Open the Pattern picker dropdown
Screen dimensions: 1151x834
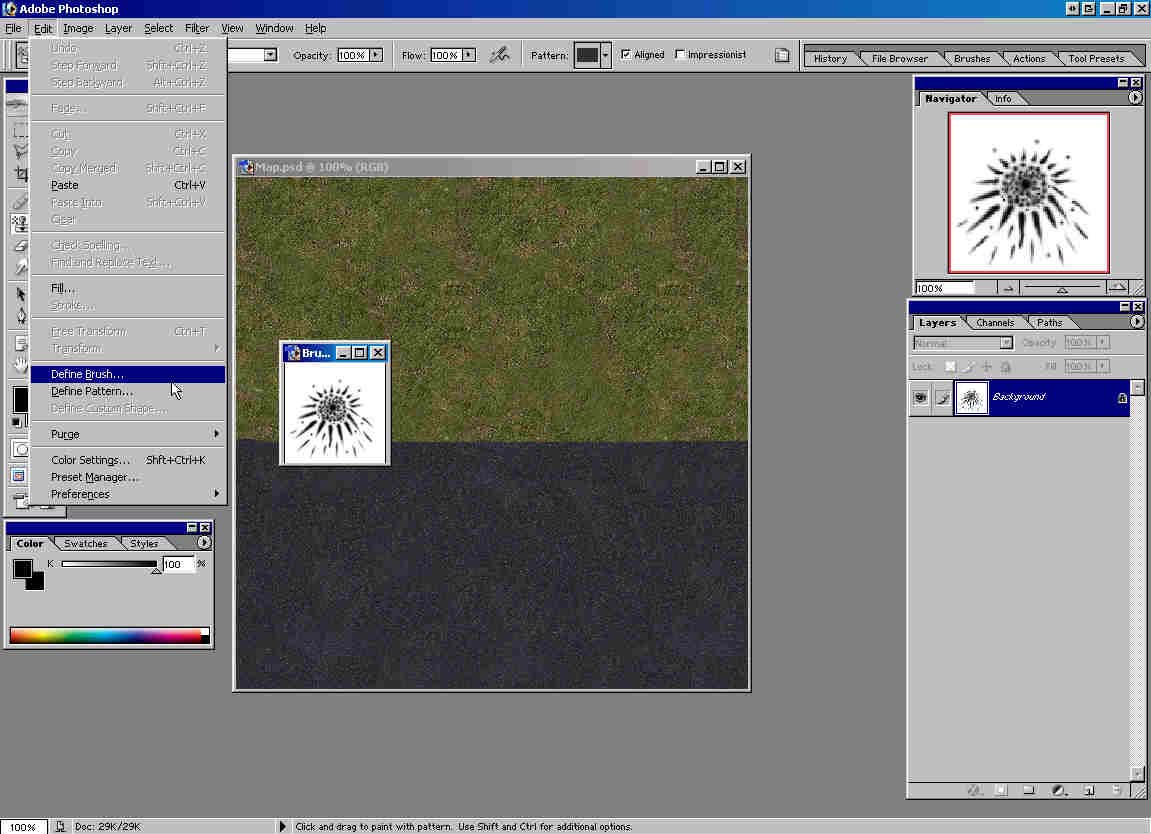click(605, 55)
